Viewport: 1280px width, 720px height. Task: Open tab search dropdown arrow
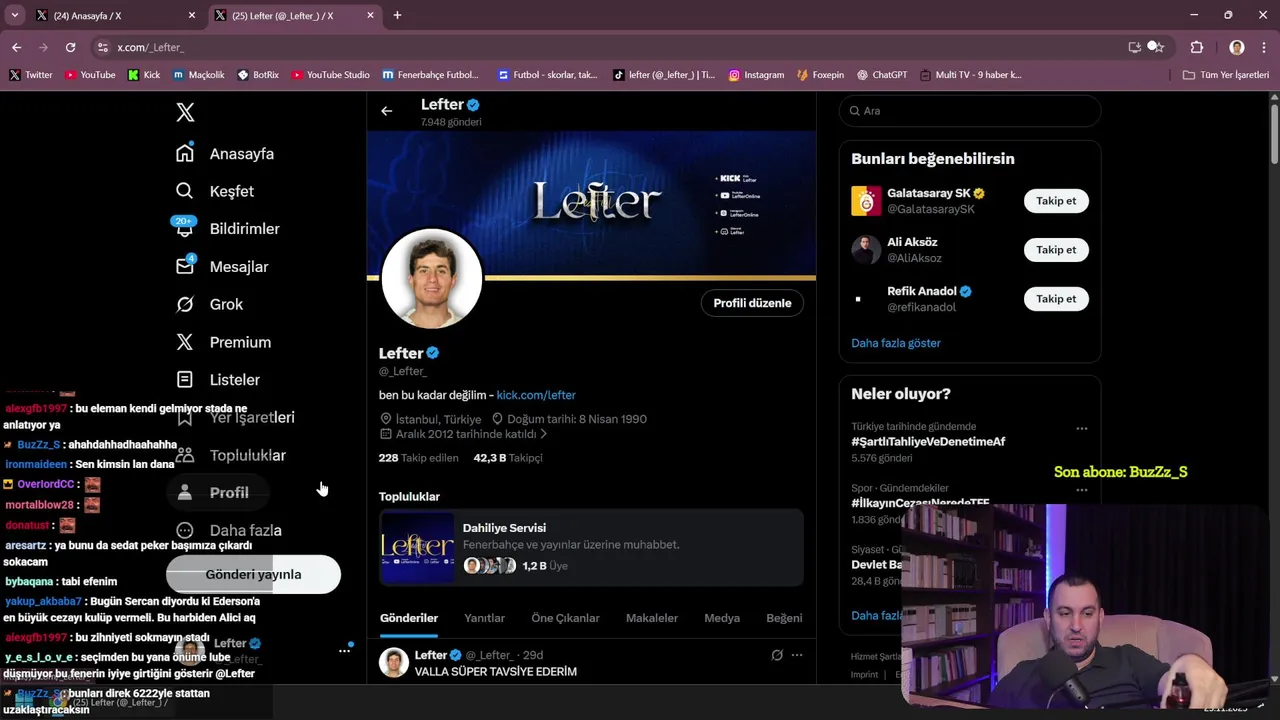click(15, 15)
